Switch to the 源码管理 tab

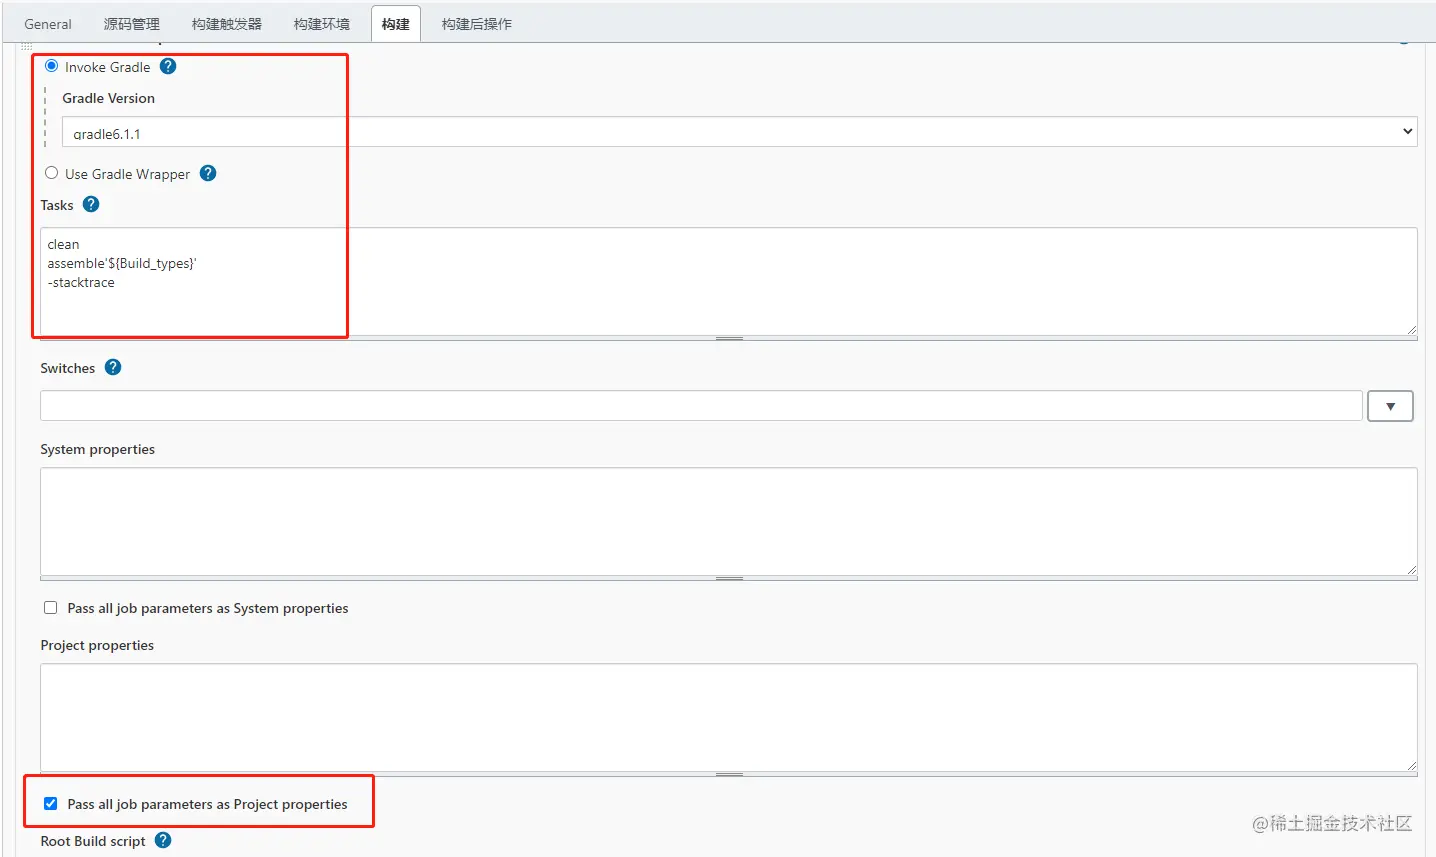(131, 23)
